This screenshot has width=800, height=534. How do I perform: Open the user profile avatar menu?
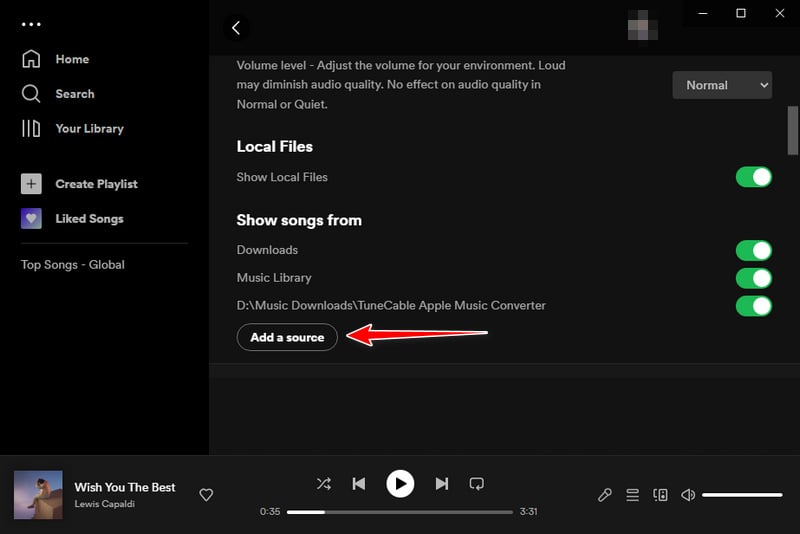[642, 25]
